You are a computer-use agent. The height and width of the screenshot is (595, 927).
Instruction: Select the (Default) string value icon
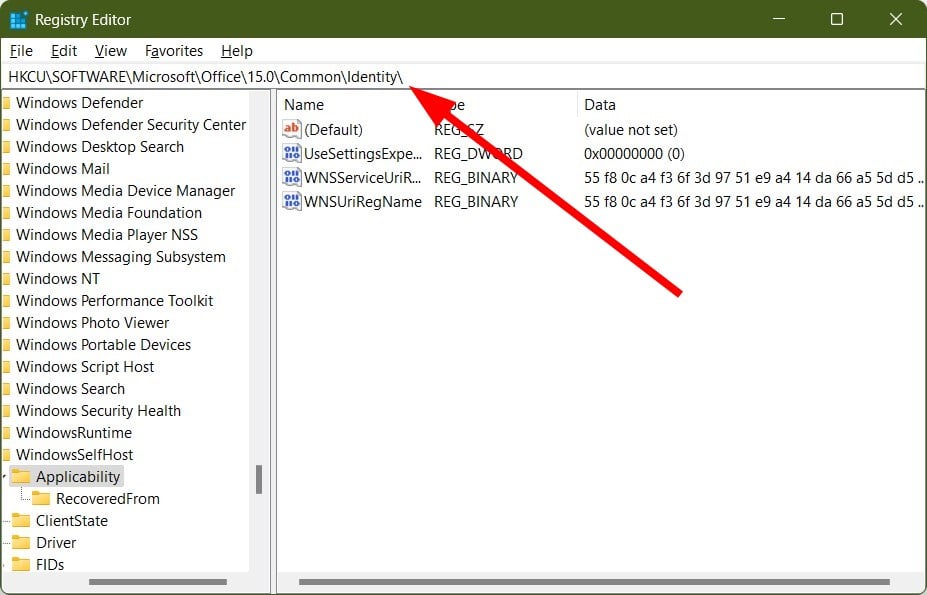click(x=291, y=129)
